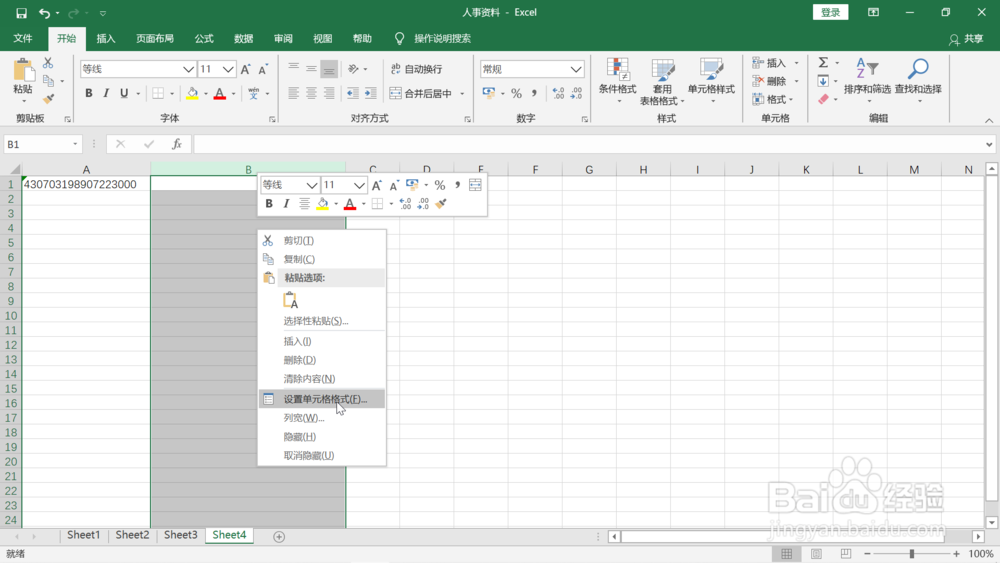1000x563 pixels.
Task: Click the ribbon decrease indent icon
Action: click(353, 94)
